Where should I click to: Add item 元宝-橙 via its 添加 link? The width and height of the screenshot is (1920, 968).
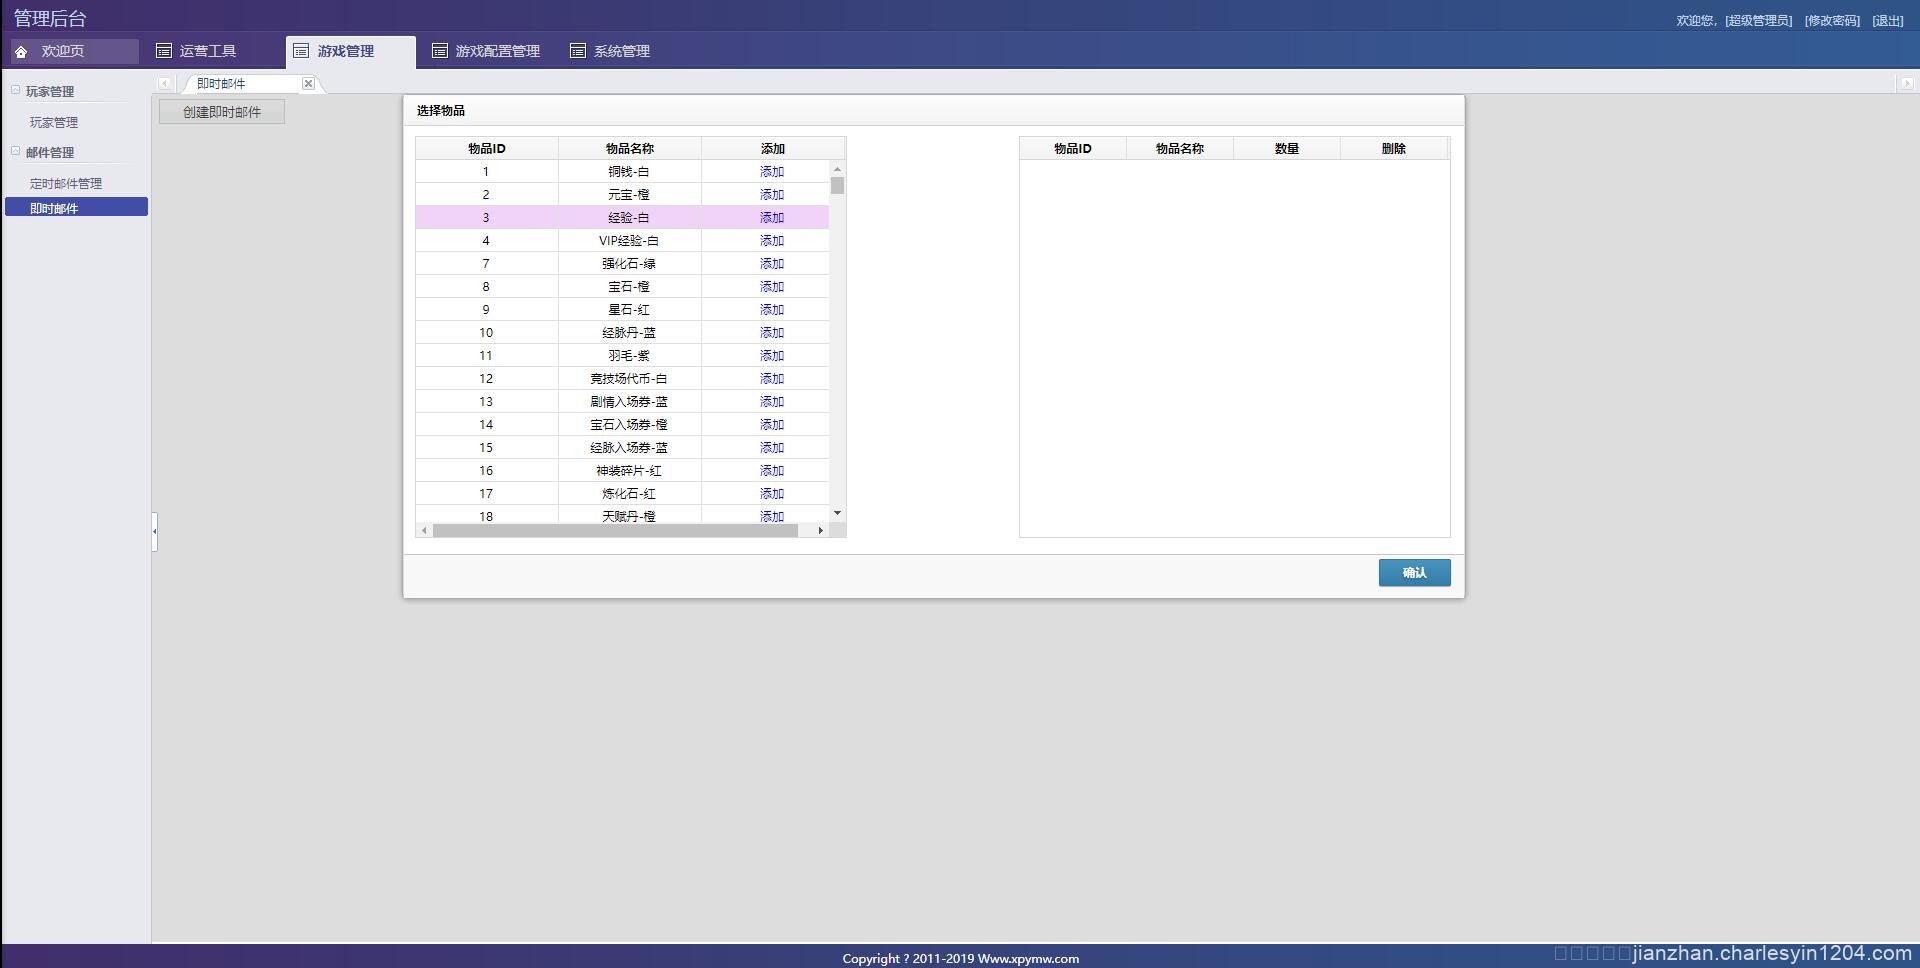[x=772, y=195]
